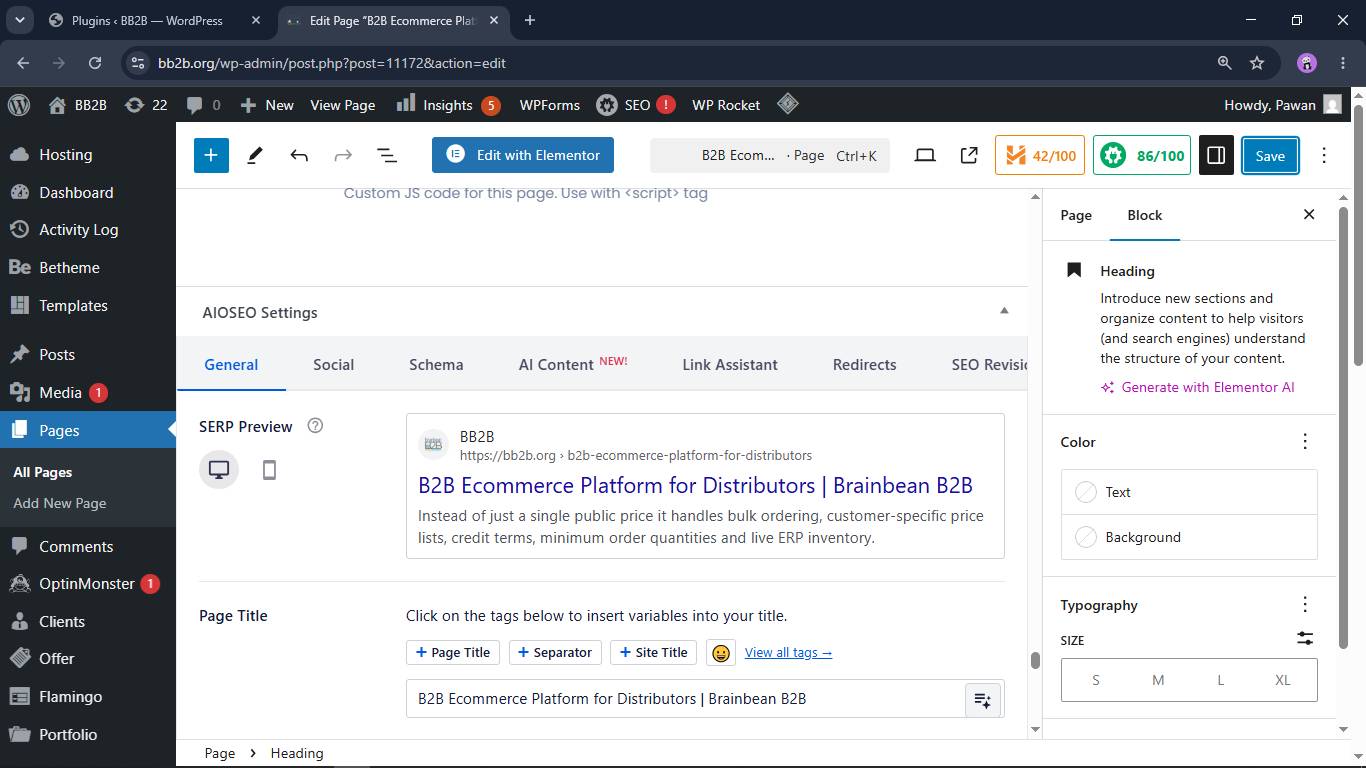Open the Page sidebar tab

point(1076,215)
